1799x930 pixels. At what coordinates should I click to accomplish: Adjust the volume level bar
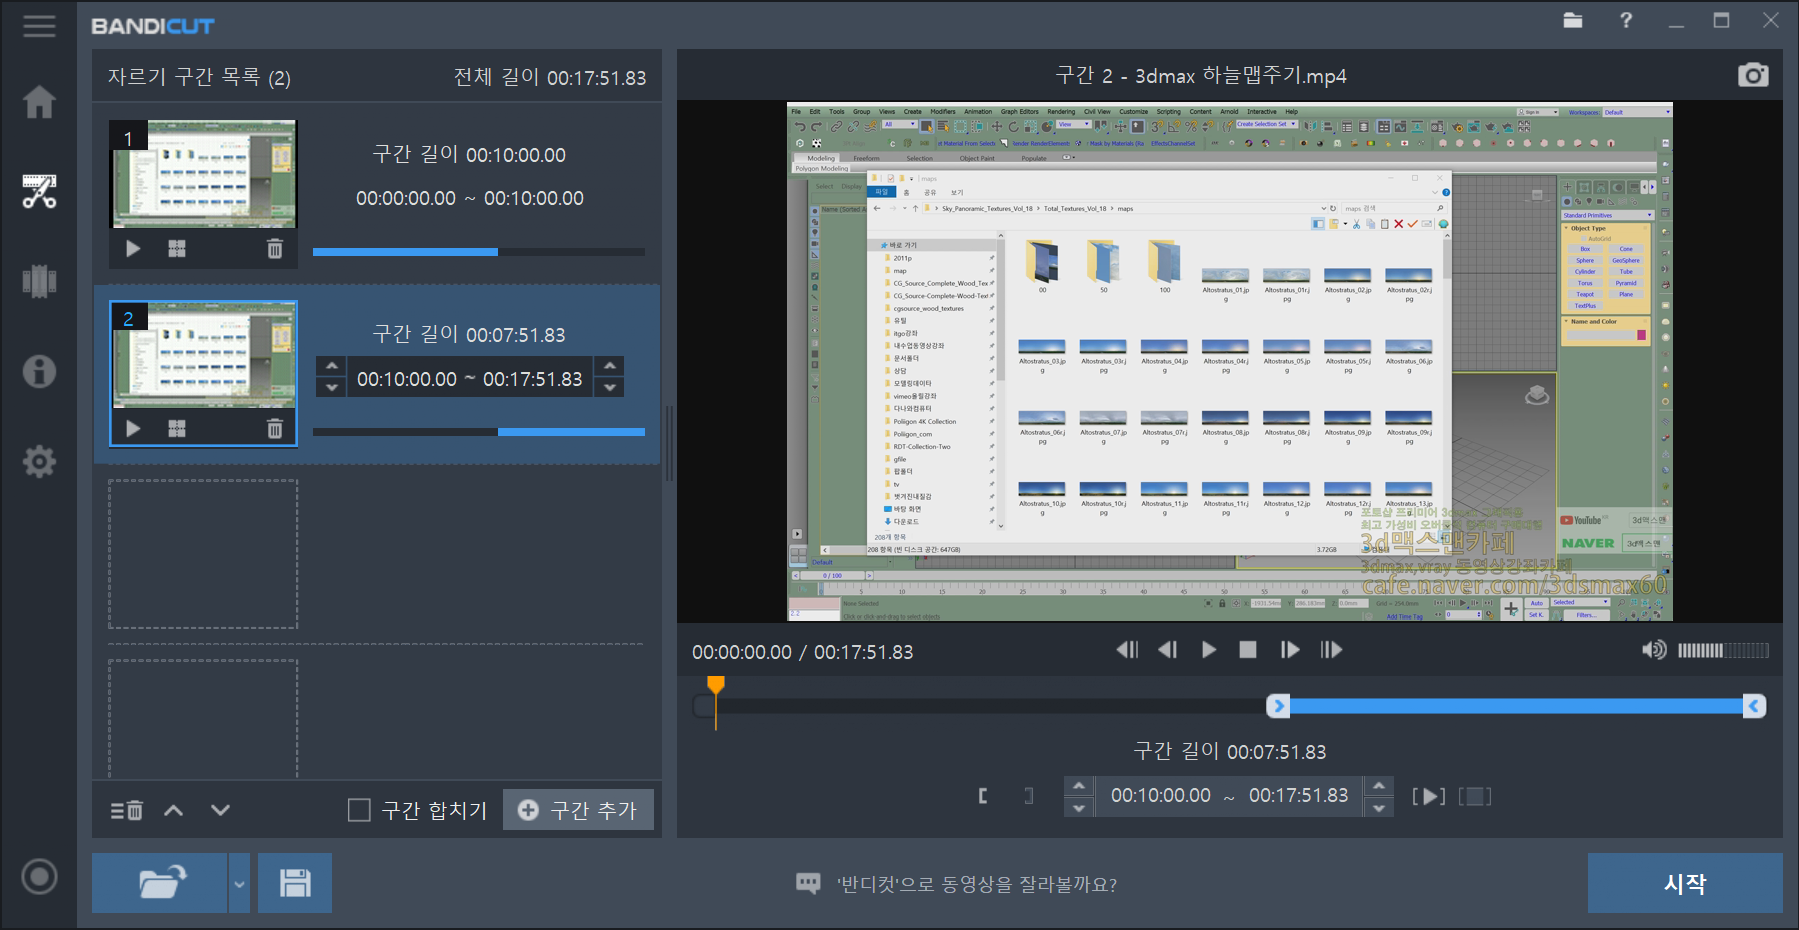(1723, 650)
